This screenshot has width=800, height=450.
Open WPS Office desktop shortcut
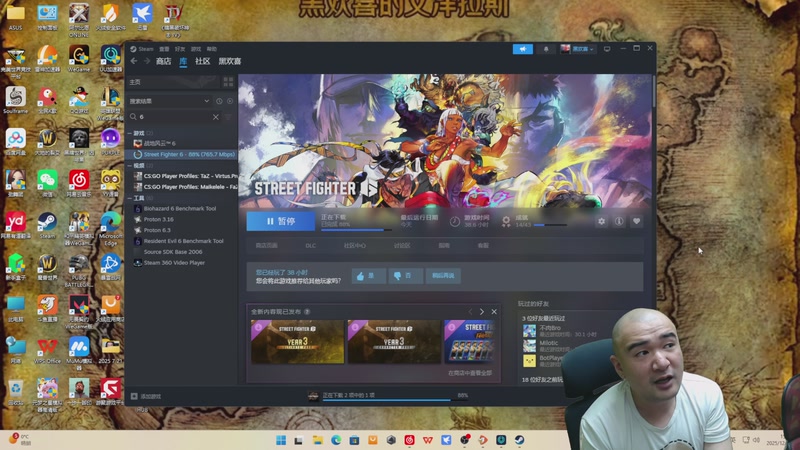[47, 351]
